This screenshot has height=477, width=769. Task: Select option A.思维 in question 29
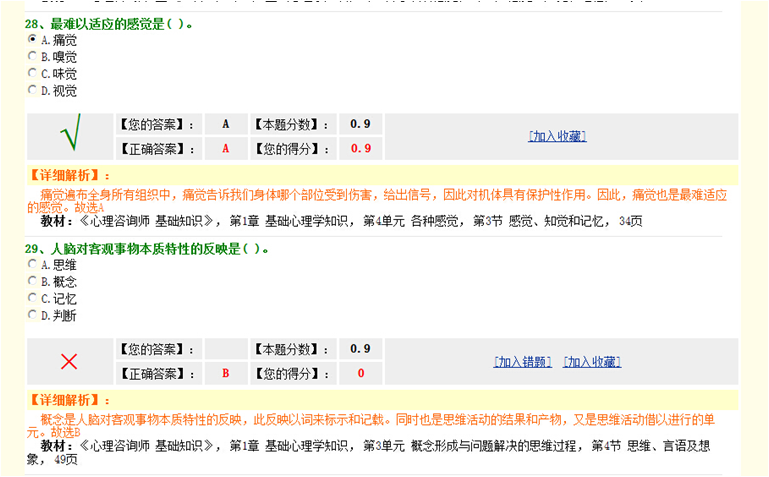click(x=33, y=265)
